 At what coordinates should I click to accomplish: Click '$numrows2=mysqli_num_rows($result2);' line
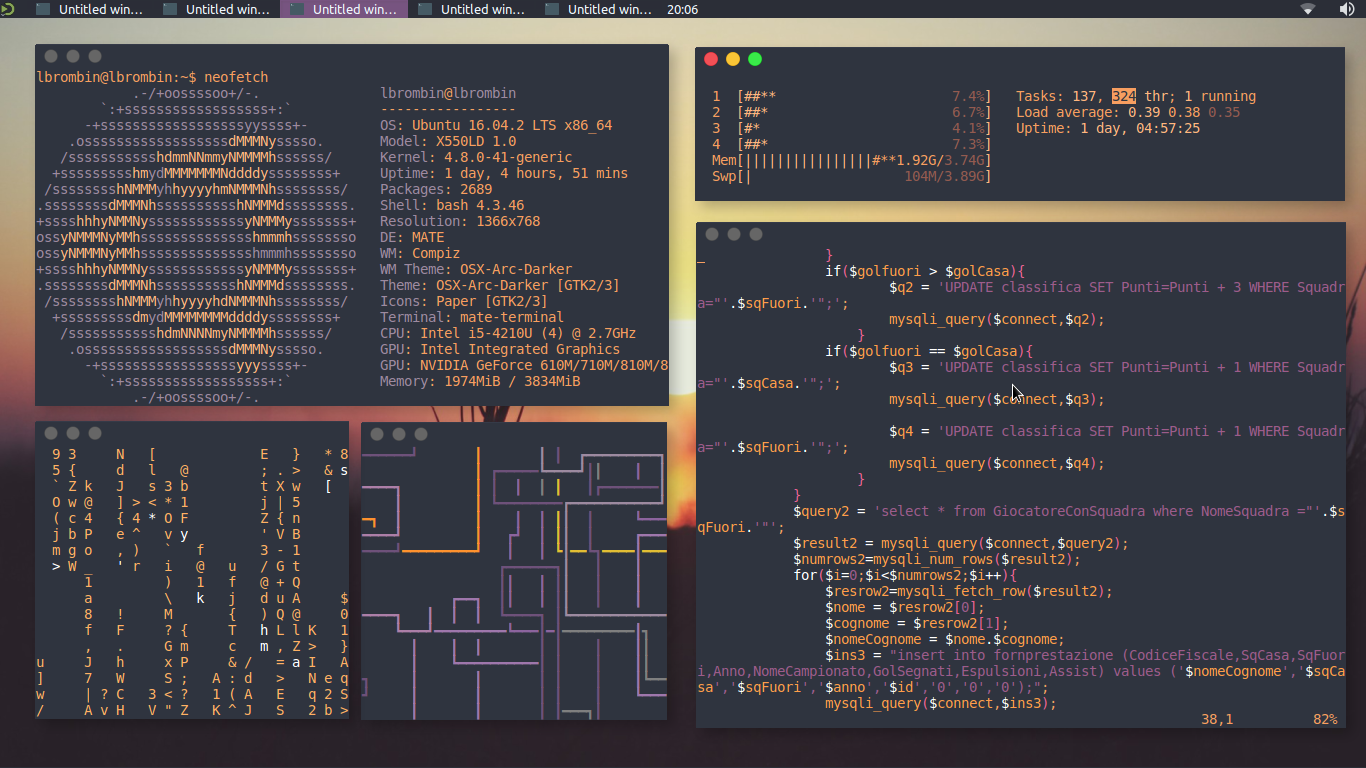pyautogui.click(x=937, y=559)
